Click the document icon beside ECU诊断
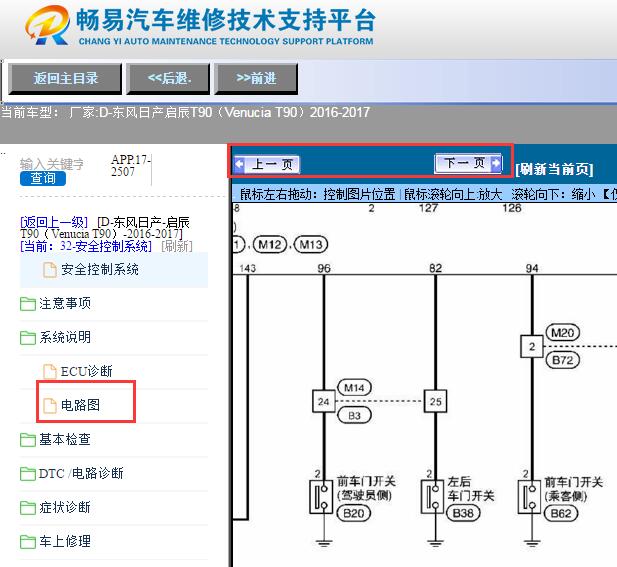 (50, 371)
